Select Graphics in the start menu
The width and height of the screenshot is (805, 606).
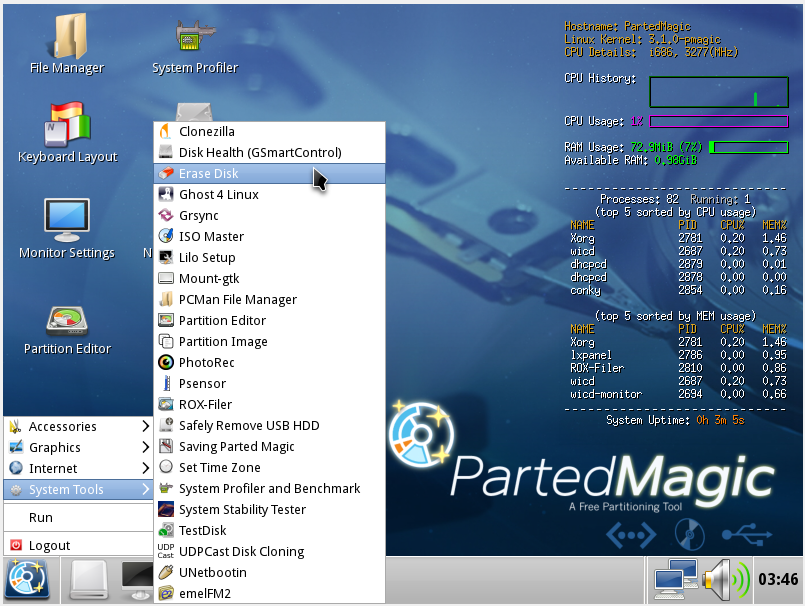pyautogui.click(x=79, y=447)
